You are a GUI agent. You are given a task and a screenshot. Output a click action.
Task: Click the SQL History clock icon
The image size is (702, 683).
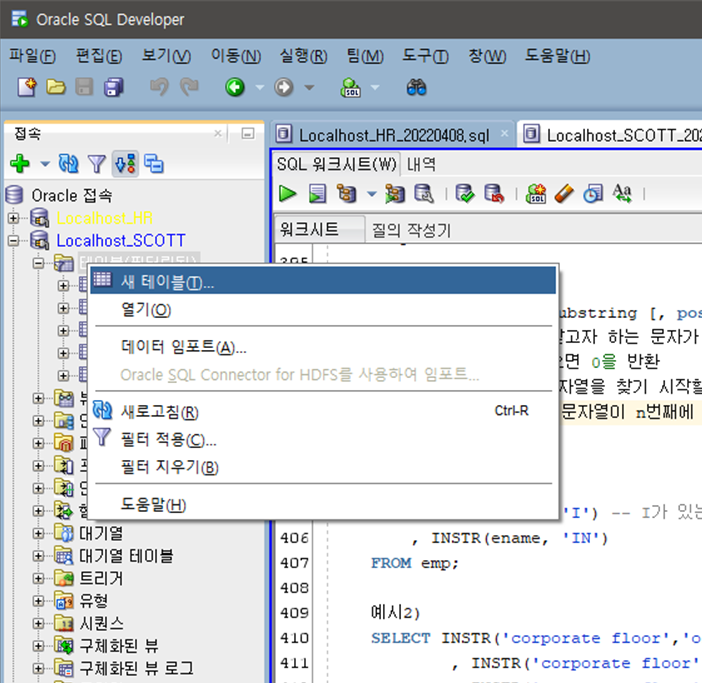593,194
